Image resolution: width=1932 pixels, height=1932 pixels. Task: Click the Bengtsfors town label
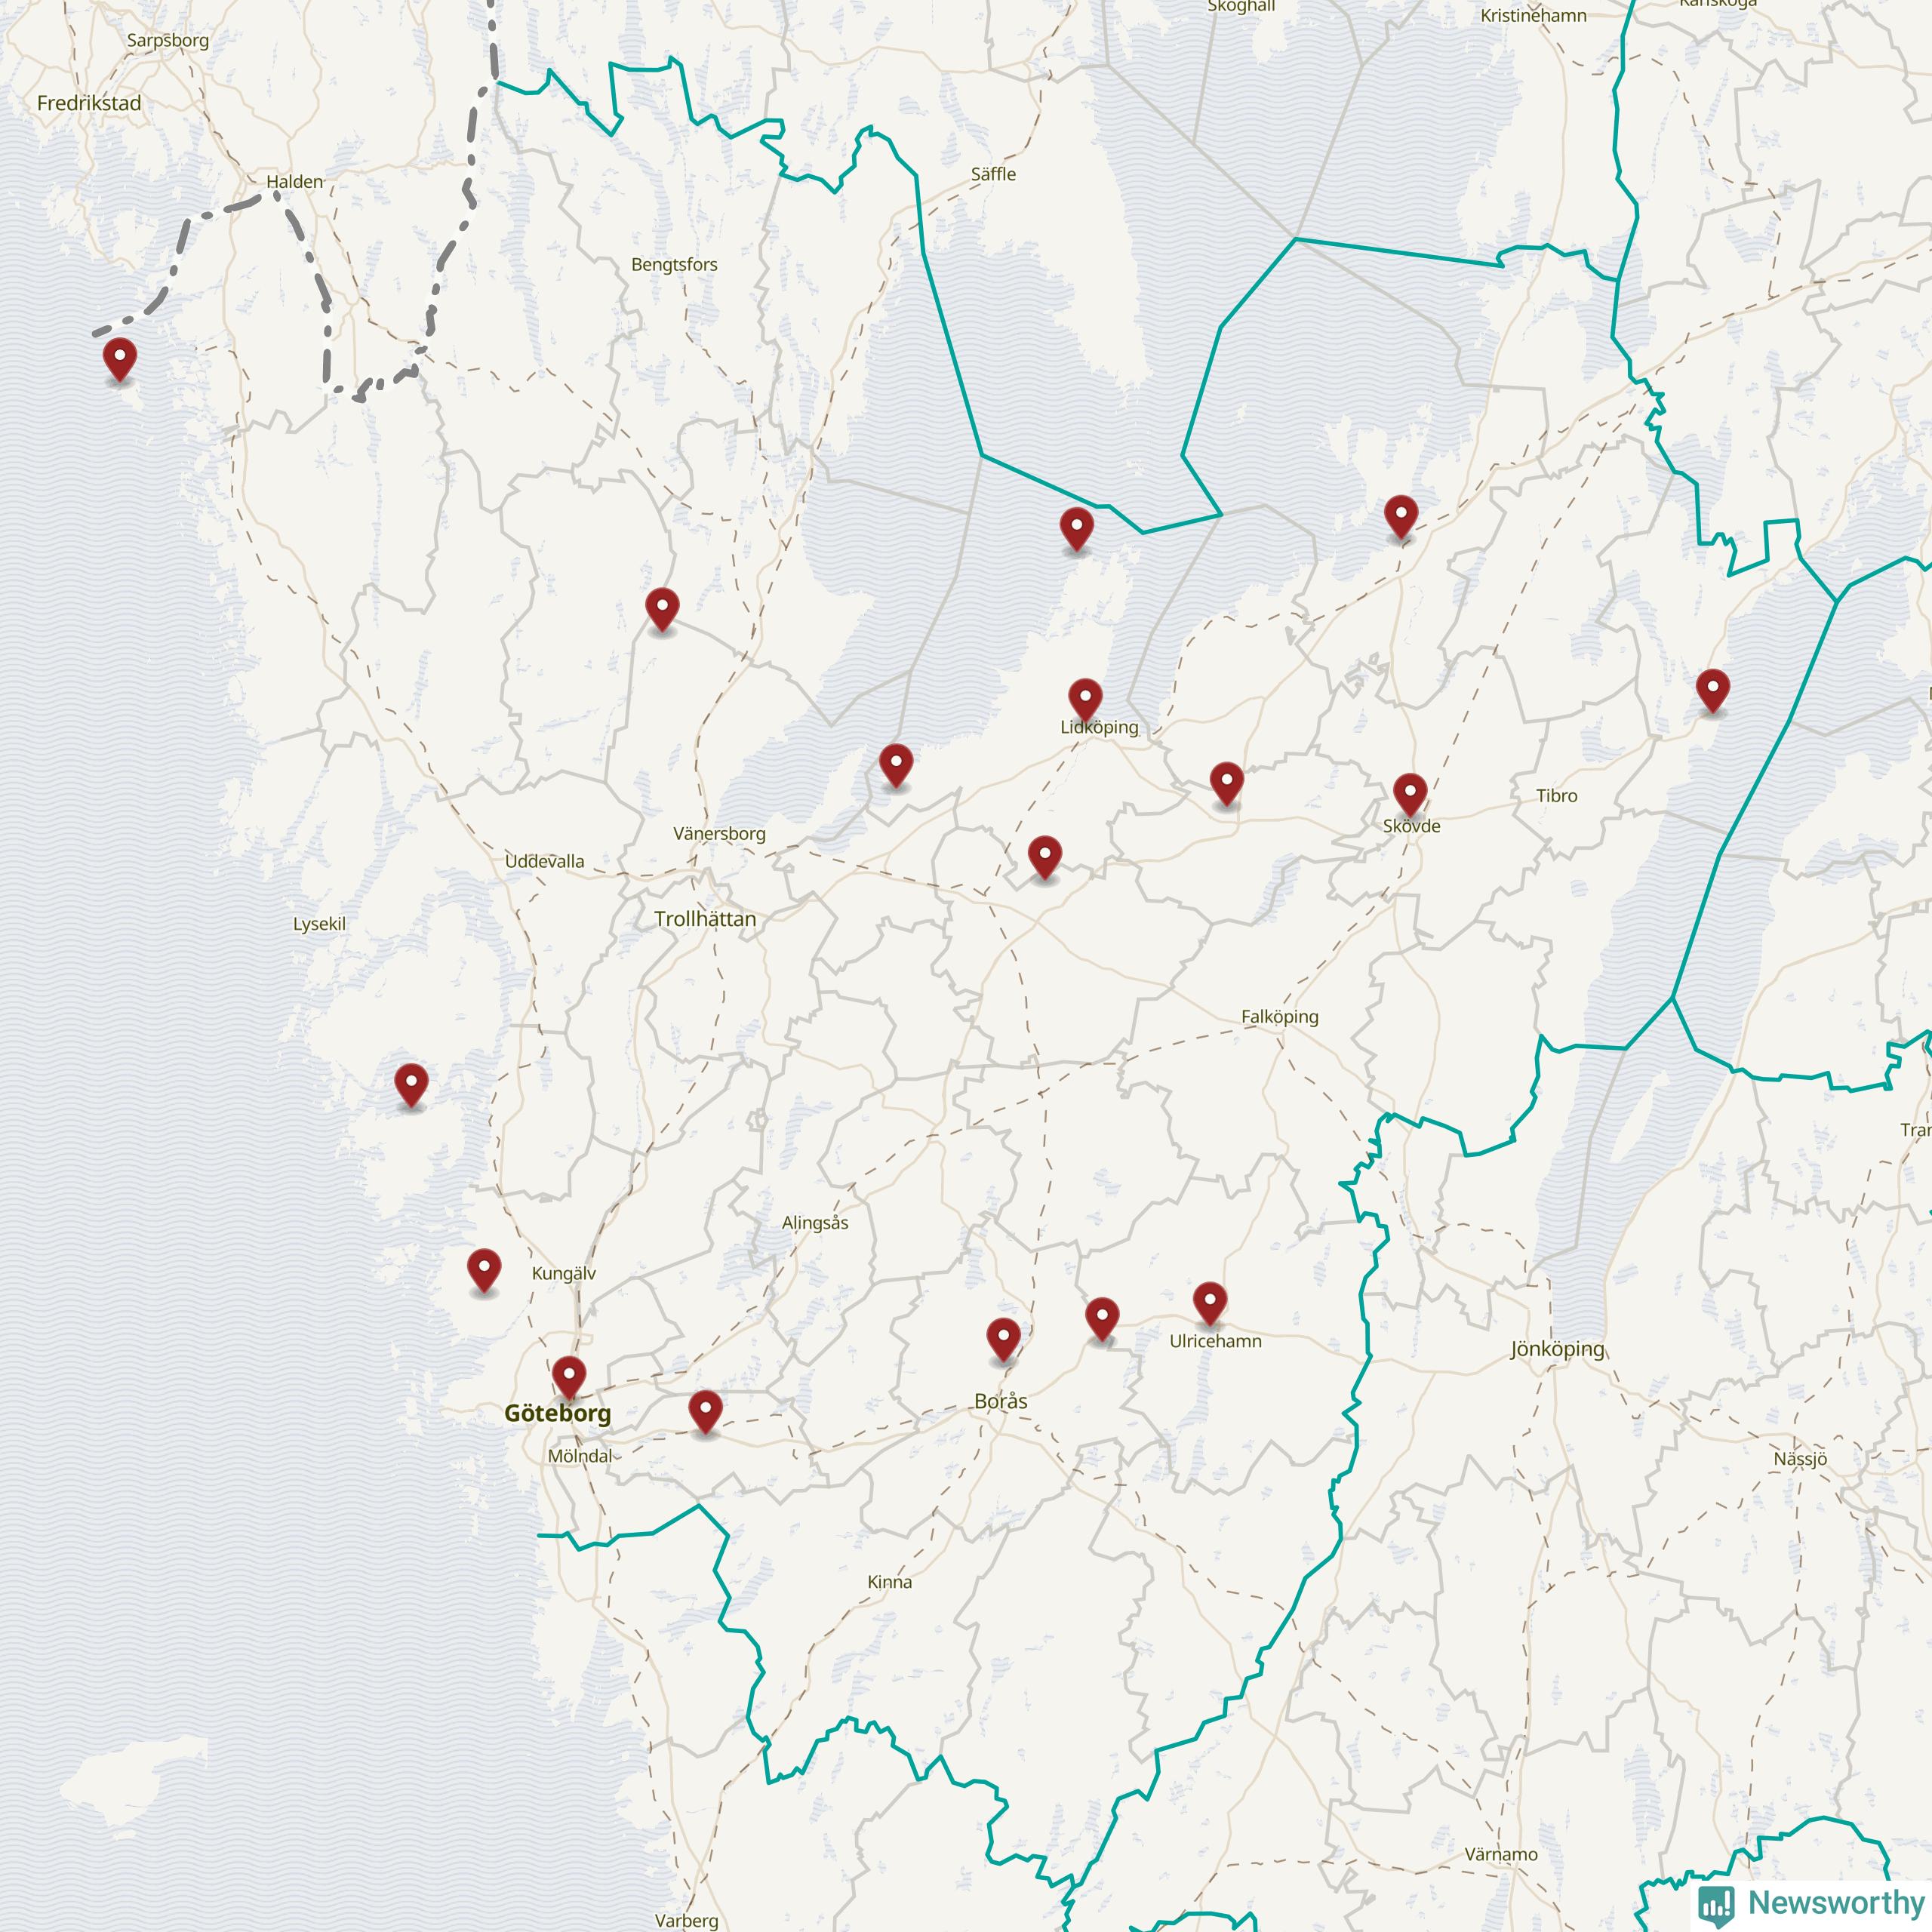(x=674, y=265)
